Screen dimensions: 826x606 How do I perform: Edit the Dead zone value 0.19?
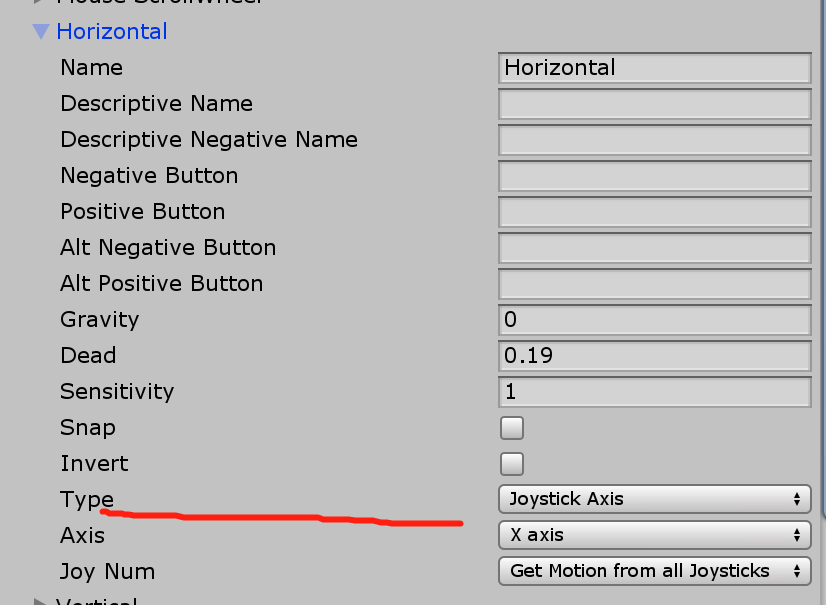(654, 356)
